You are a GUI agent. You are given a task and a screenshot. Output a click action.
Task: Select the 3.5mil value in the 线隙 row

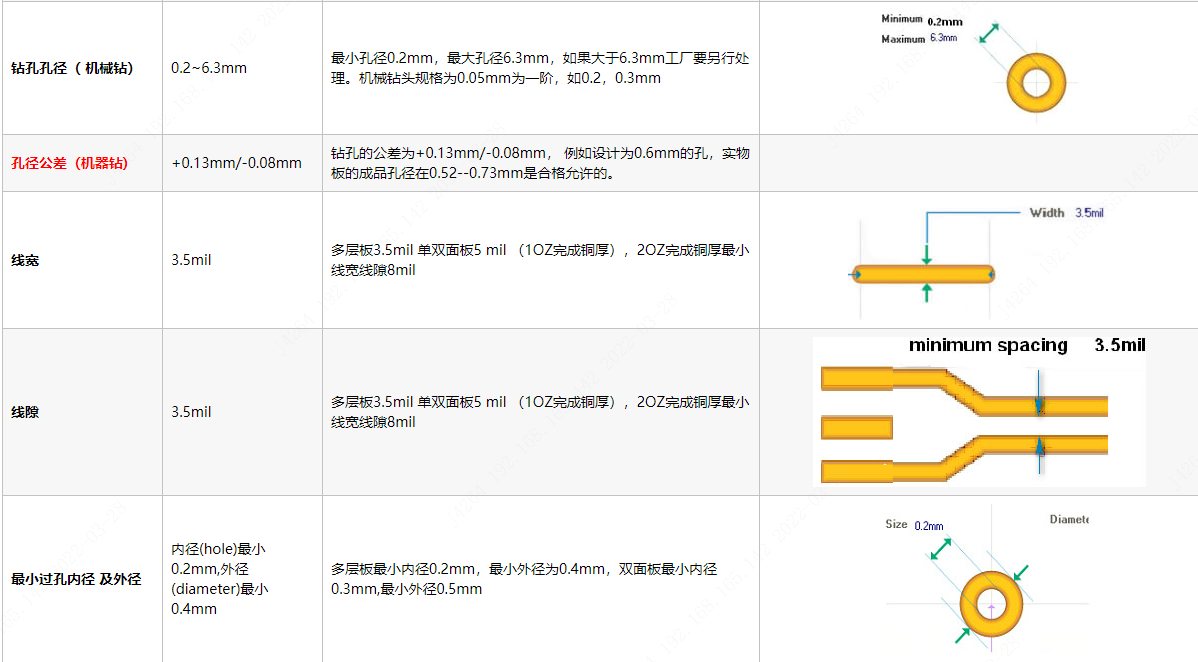tap(191, 412)
